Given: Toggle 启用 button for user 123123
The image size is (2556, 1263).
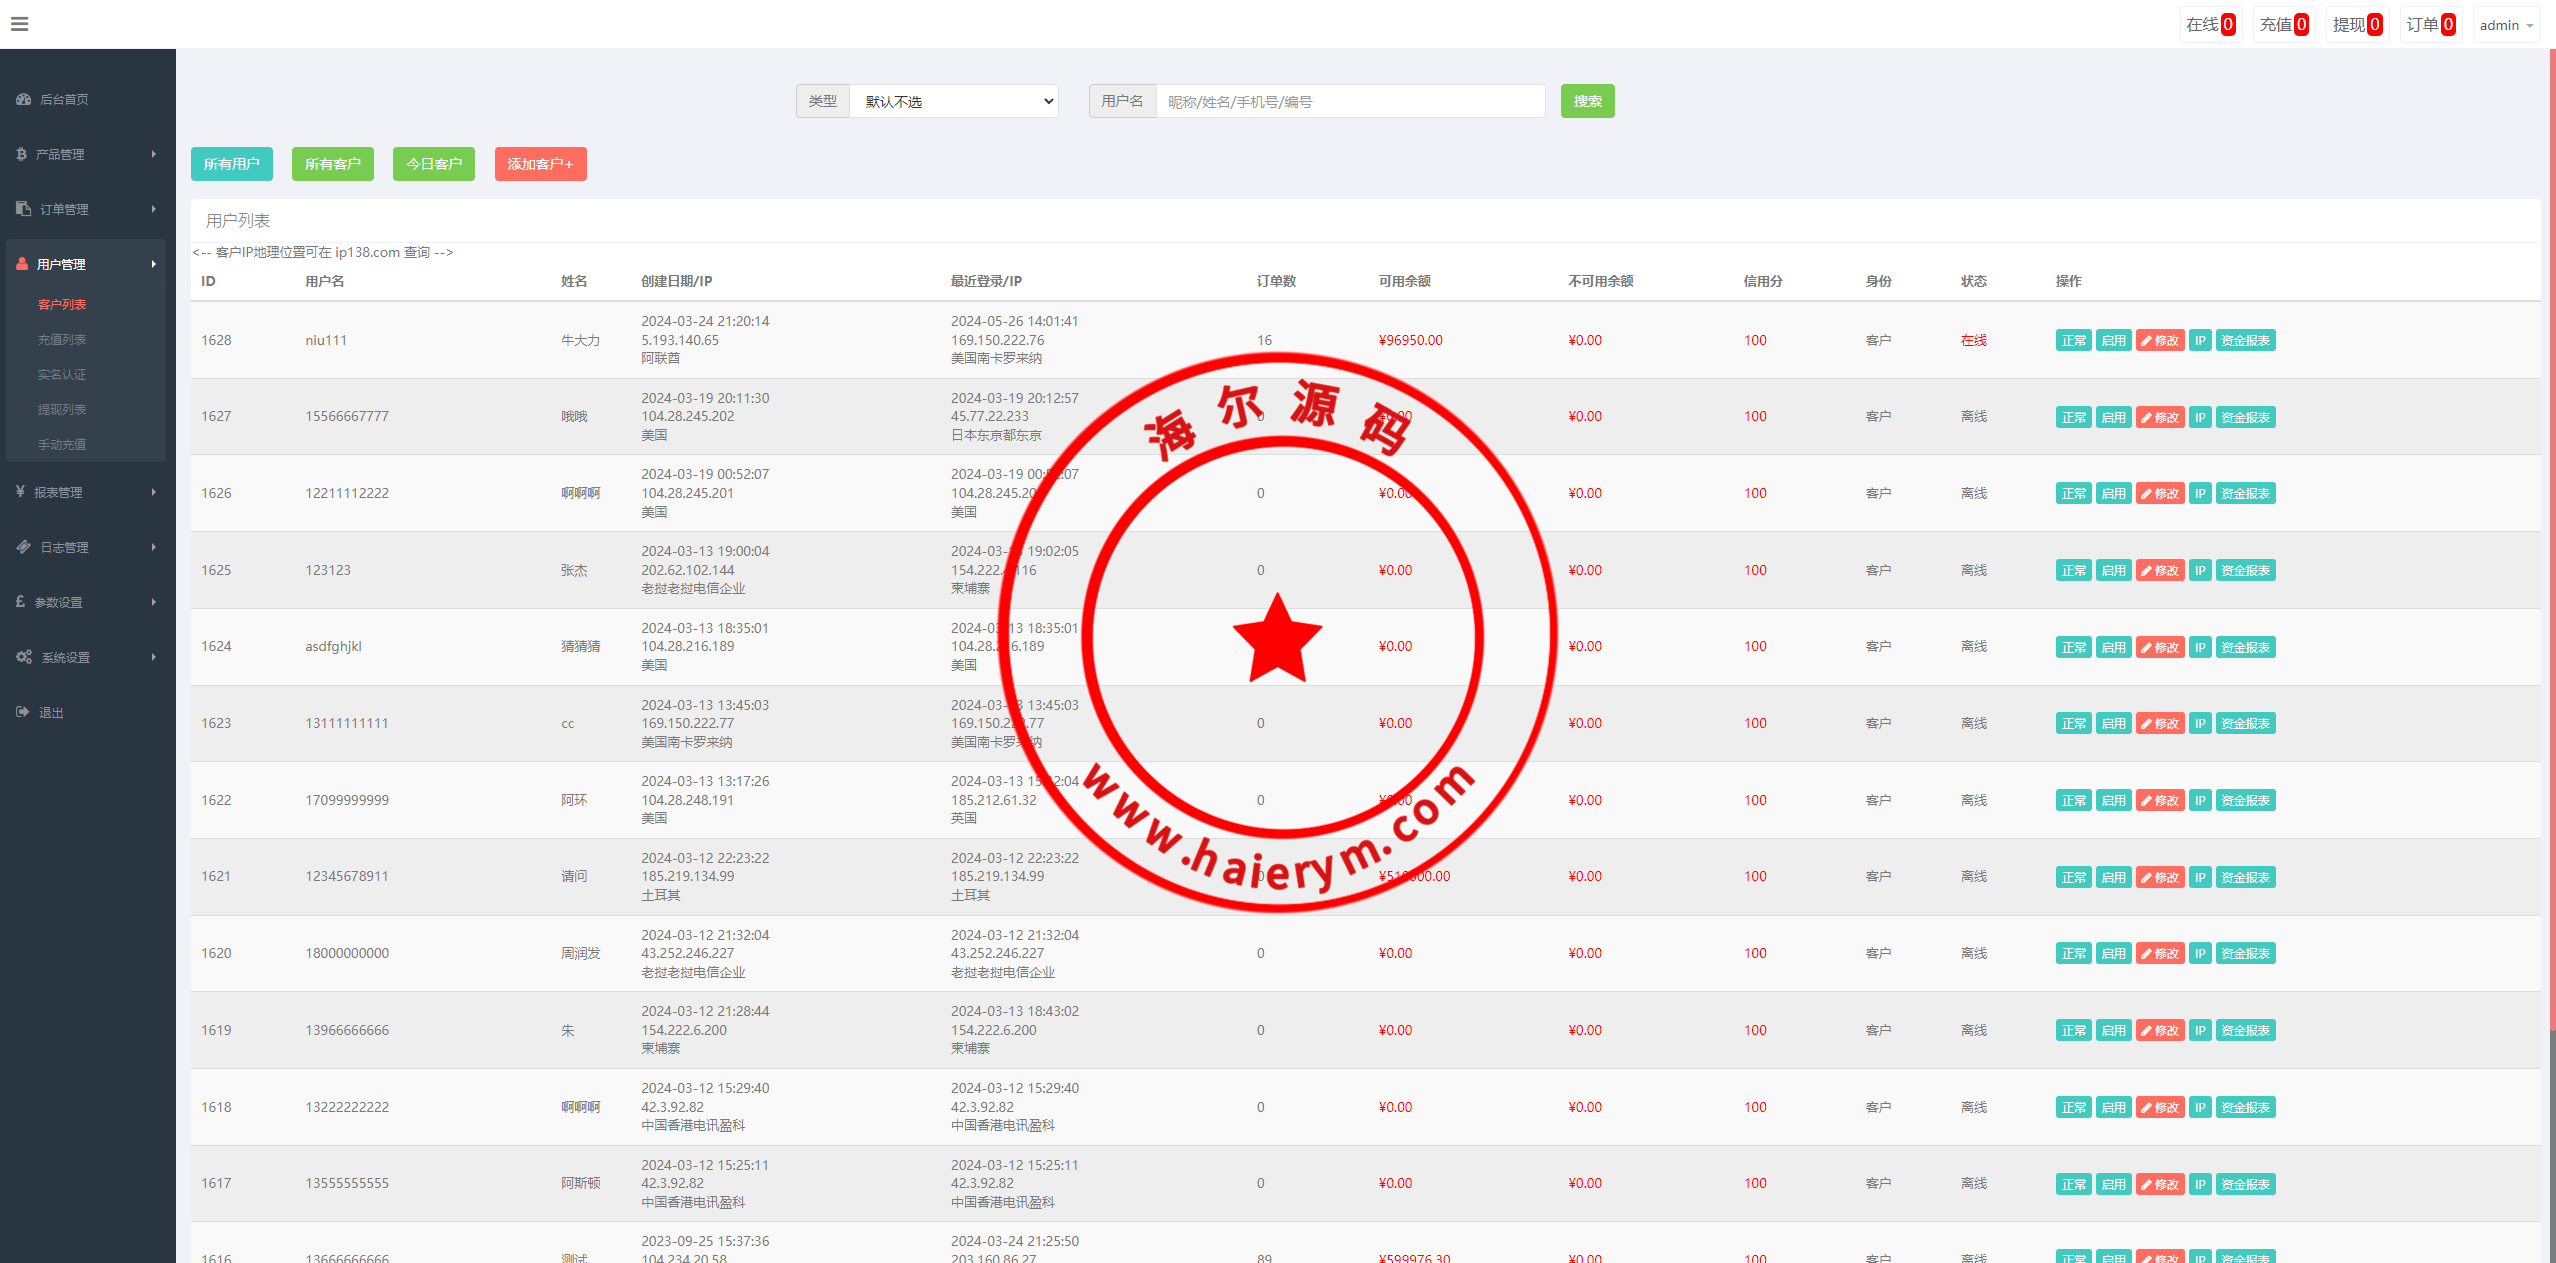Looking at the screenshot, I should 2113,571.
